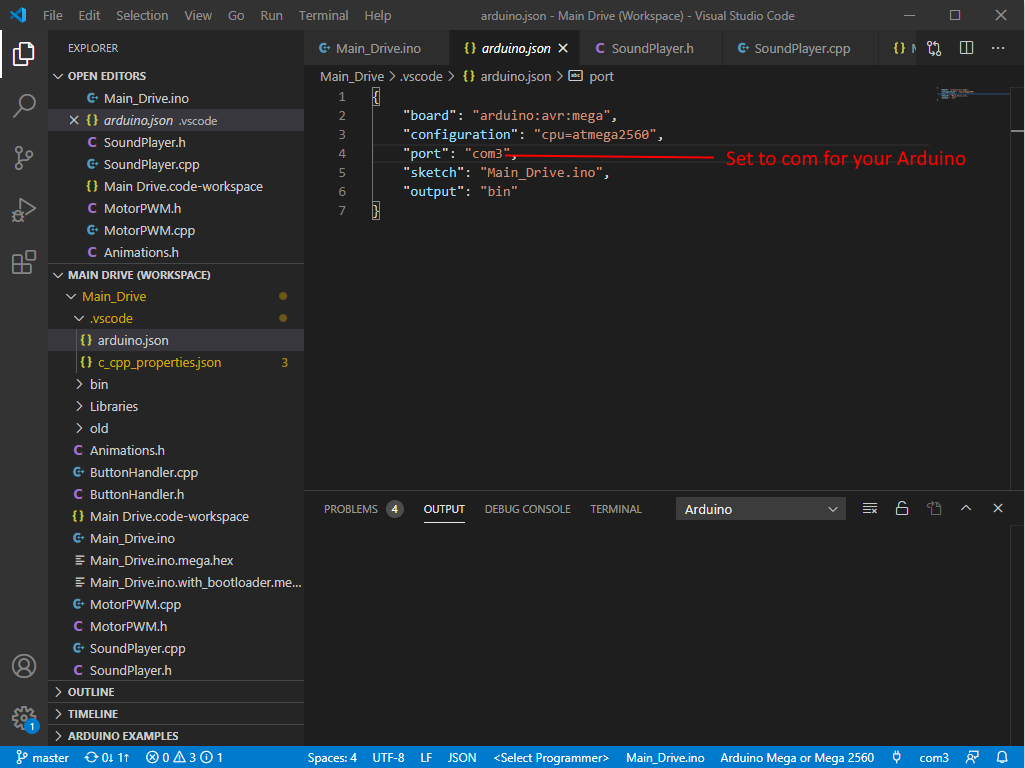Open the Terminal menu
Viewport: 1025px width, 768px height.
[x=323, y=15]
